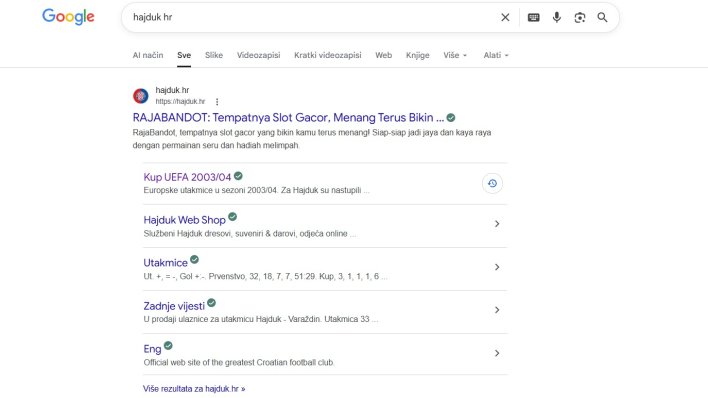708x398 pixels.
Task: Click the snippet Official web site of the greatest
Action: point(238,362)
